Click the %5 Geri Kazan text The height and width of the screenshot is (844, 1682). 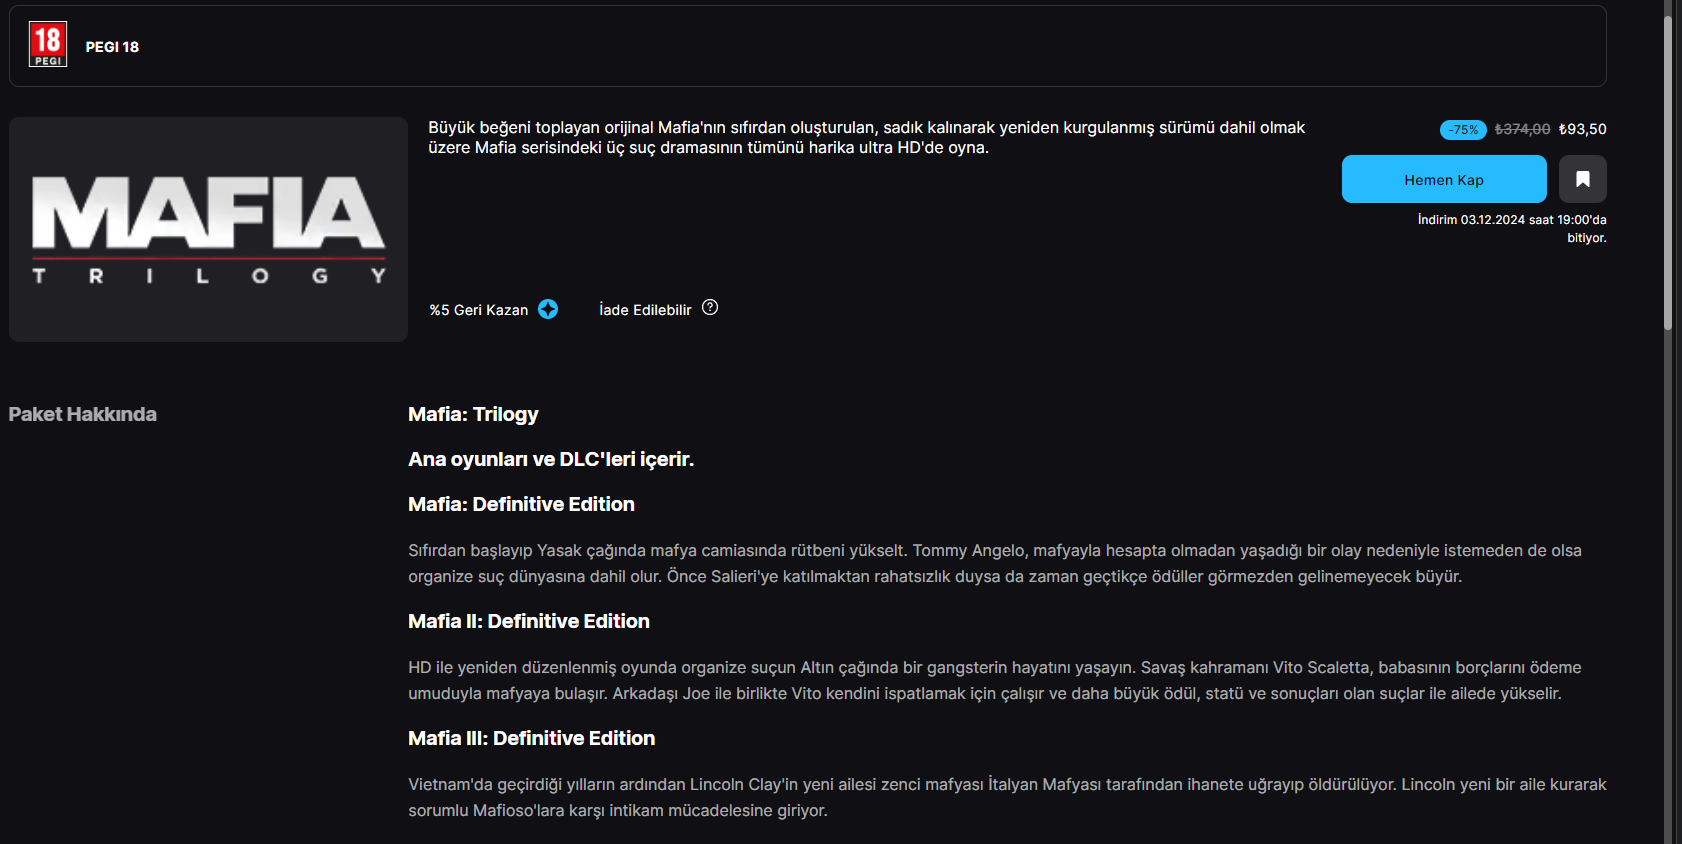(x=479, y=310)
